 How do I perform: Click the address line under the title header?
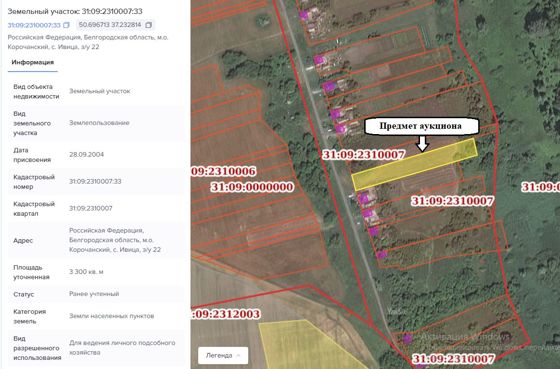(88, 42)
